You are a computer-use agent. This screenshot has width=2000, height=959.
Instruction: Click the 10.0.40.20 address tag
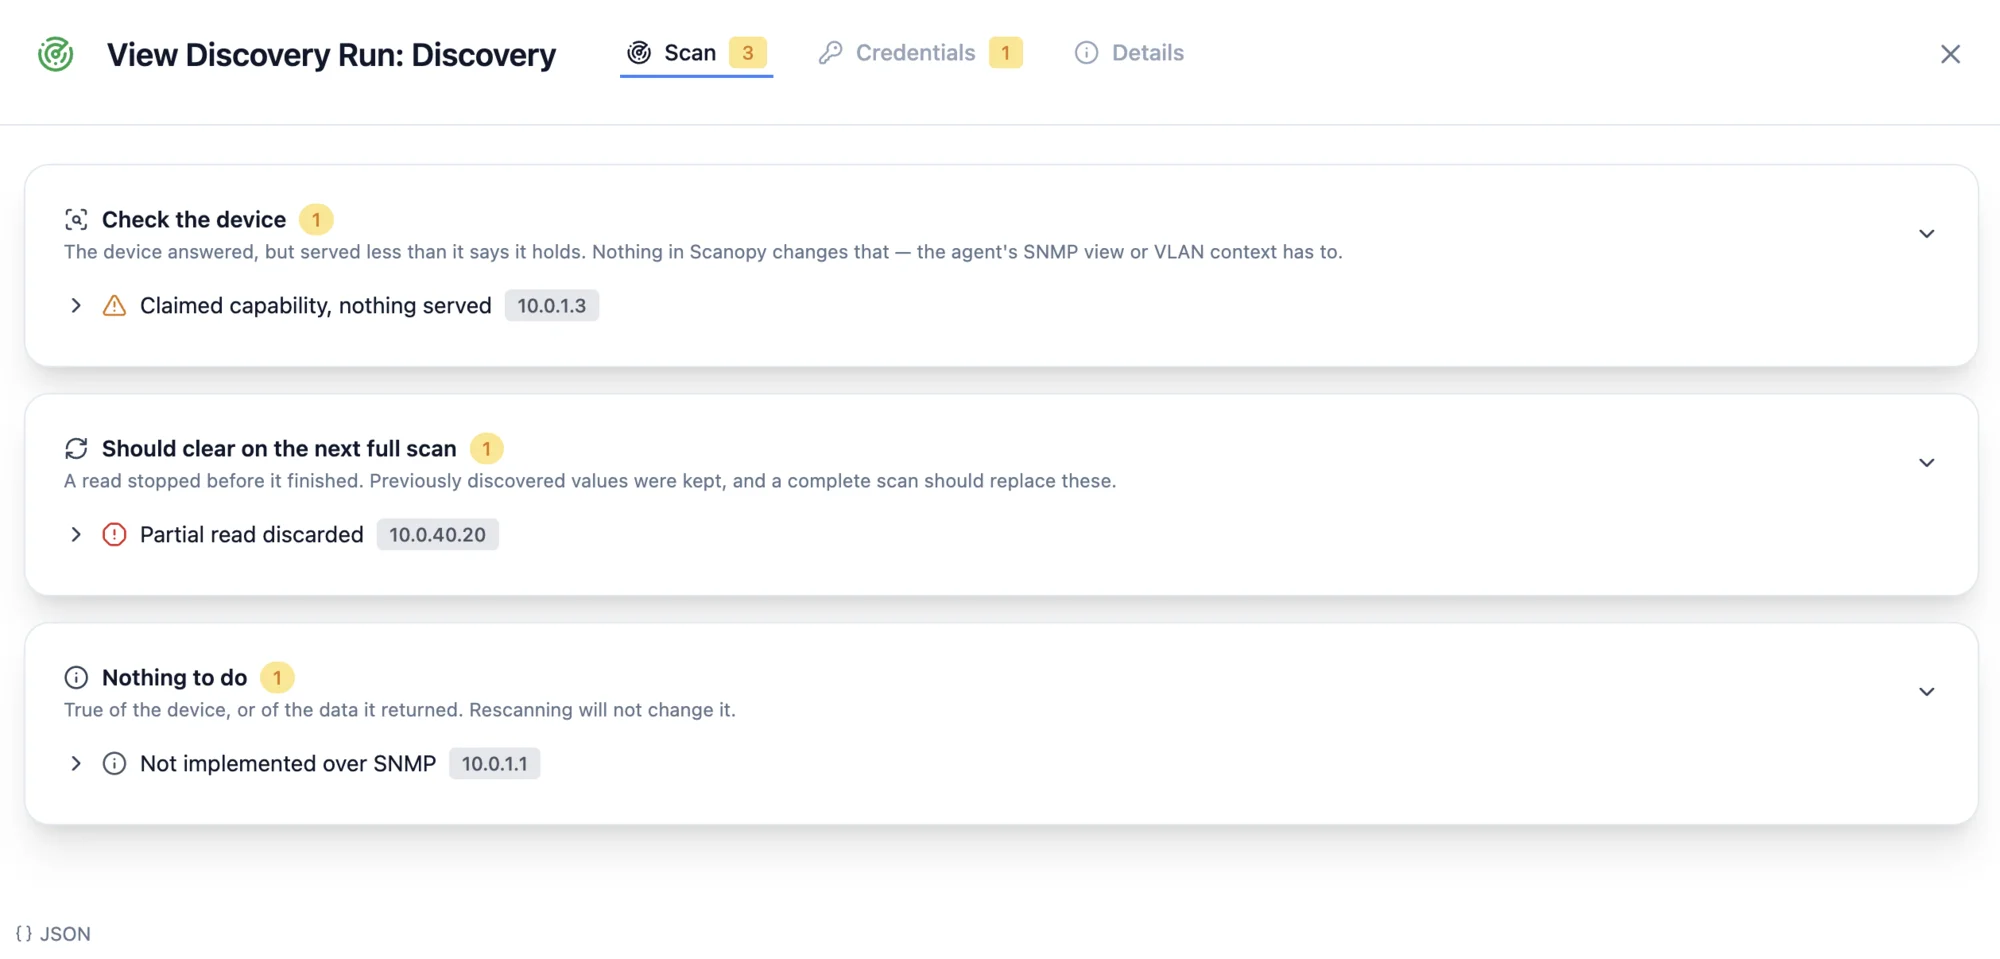[x=437, y=535]
